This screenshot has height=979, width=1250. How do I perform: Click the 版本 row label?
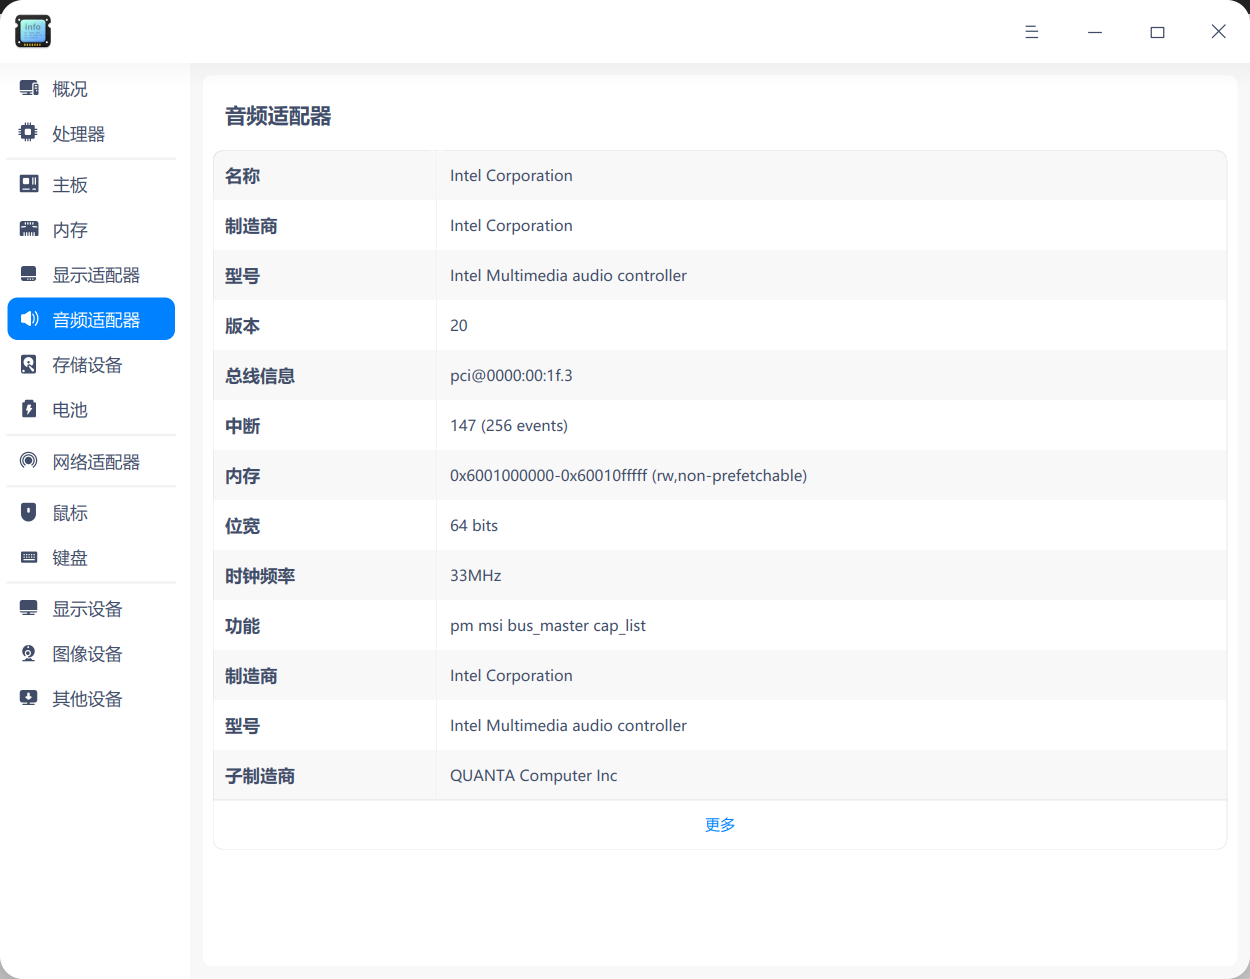[242, 326]
